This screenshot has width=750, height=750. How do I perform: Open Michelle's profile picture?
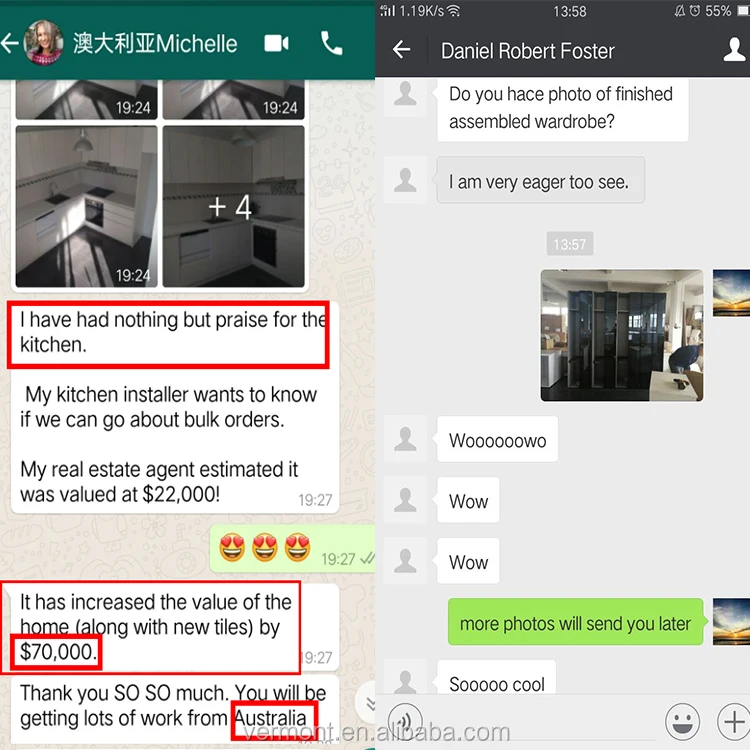(x=44, y=43)
